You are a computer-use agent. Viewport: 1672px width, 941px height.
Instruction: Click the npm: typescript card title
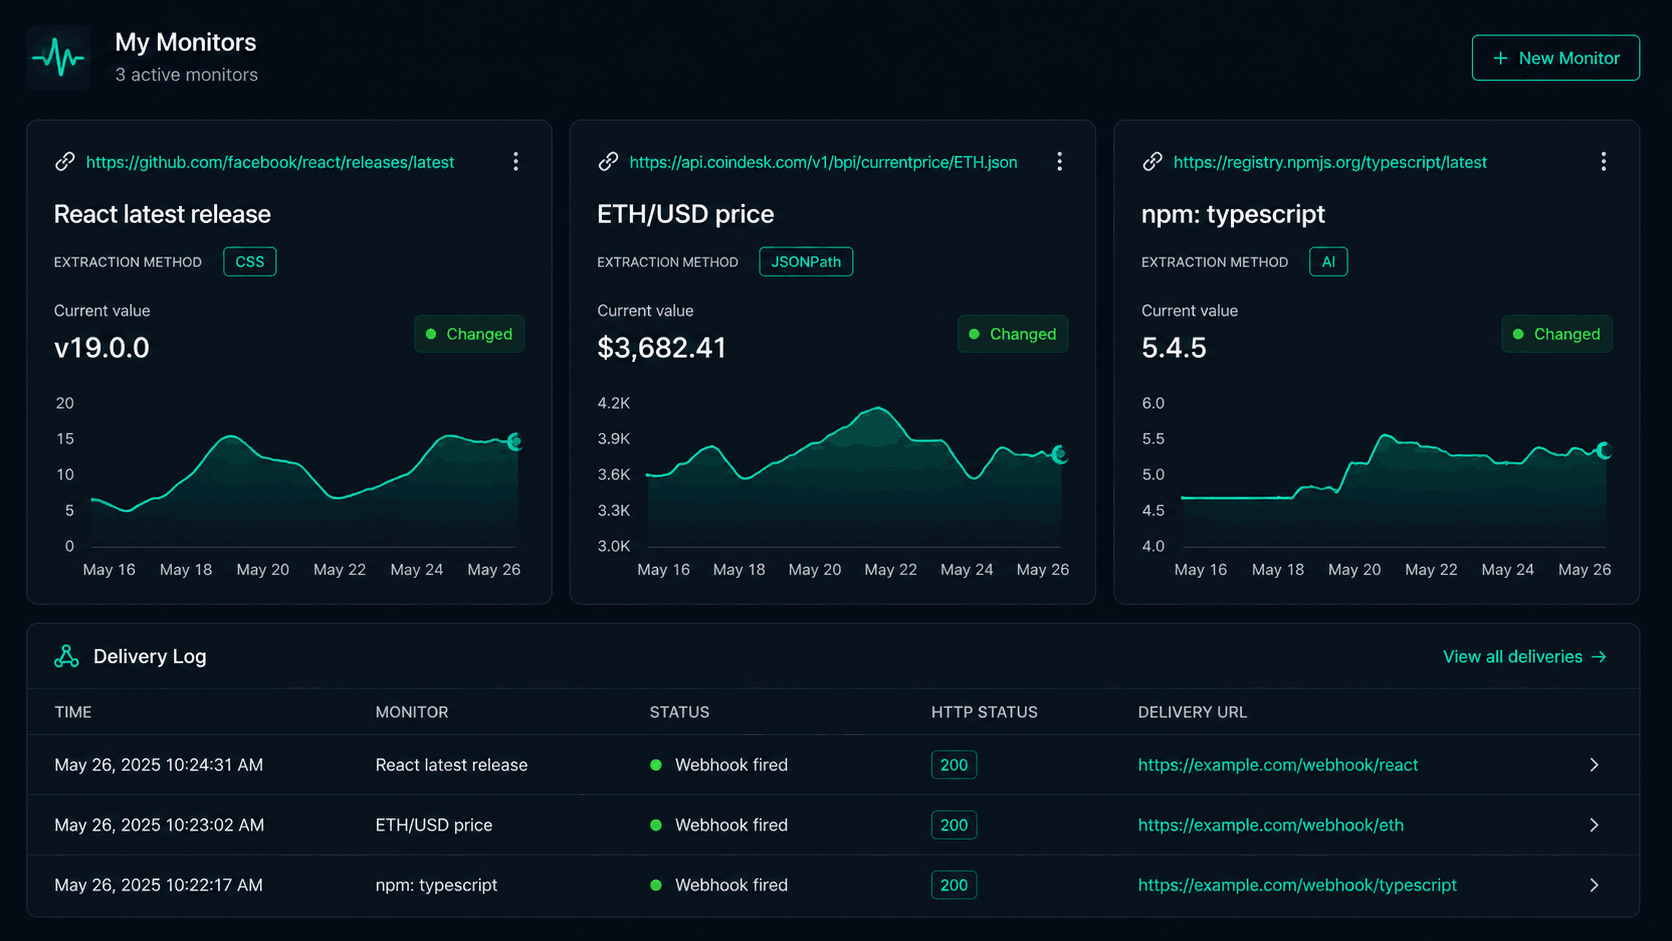[x=1233, y=214]
